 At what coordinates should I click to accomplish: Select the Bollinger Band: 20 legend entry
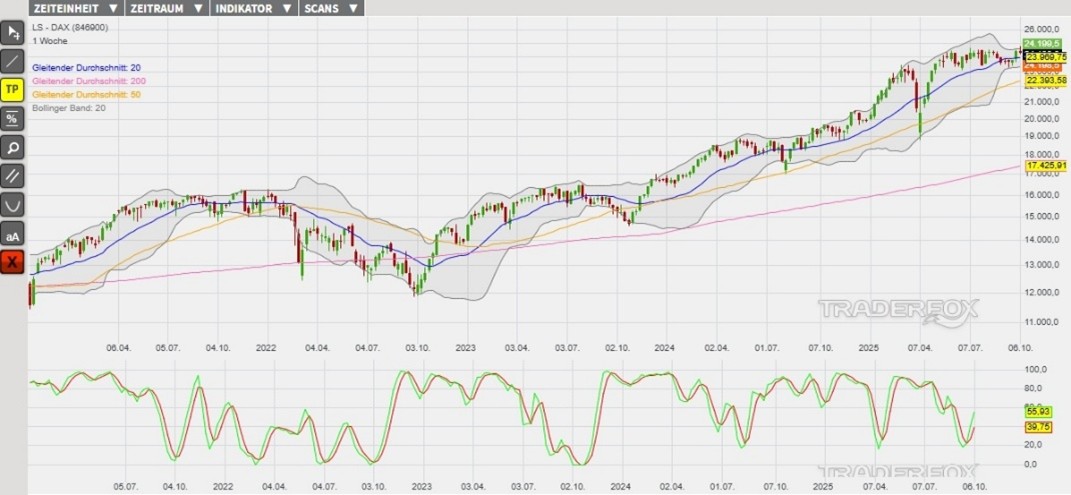click(x=69, y=107)
